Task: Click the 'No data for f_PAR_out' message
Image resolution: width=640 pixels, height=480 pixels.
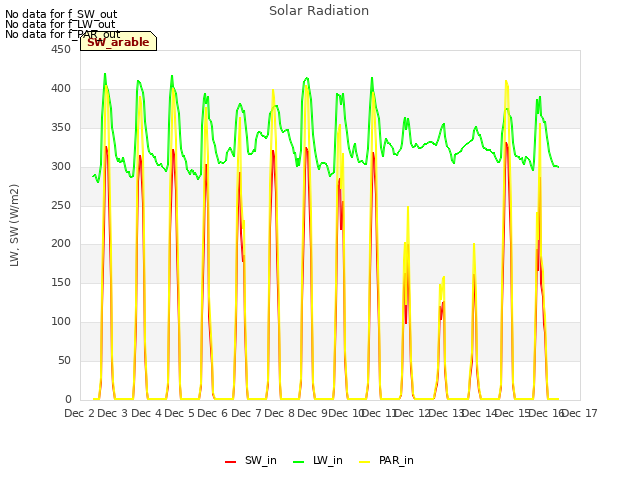Action: 63,34
